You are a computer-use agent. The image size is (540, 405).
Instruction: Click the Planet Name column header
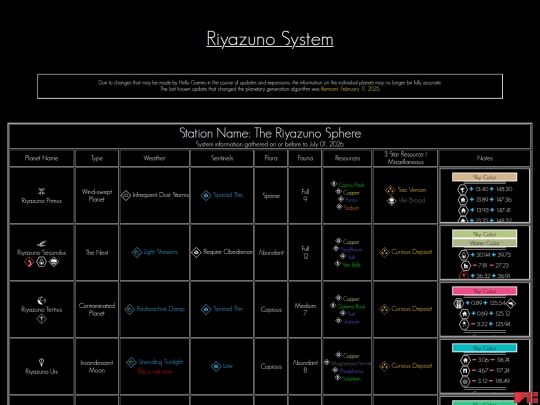pyautogui.click(x=42, y=158)
